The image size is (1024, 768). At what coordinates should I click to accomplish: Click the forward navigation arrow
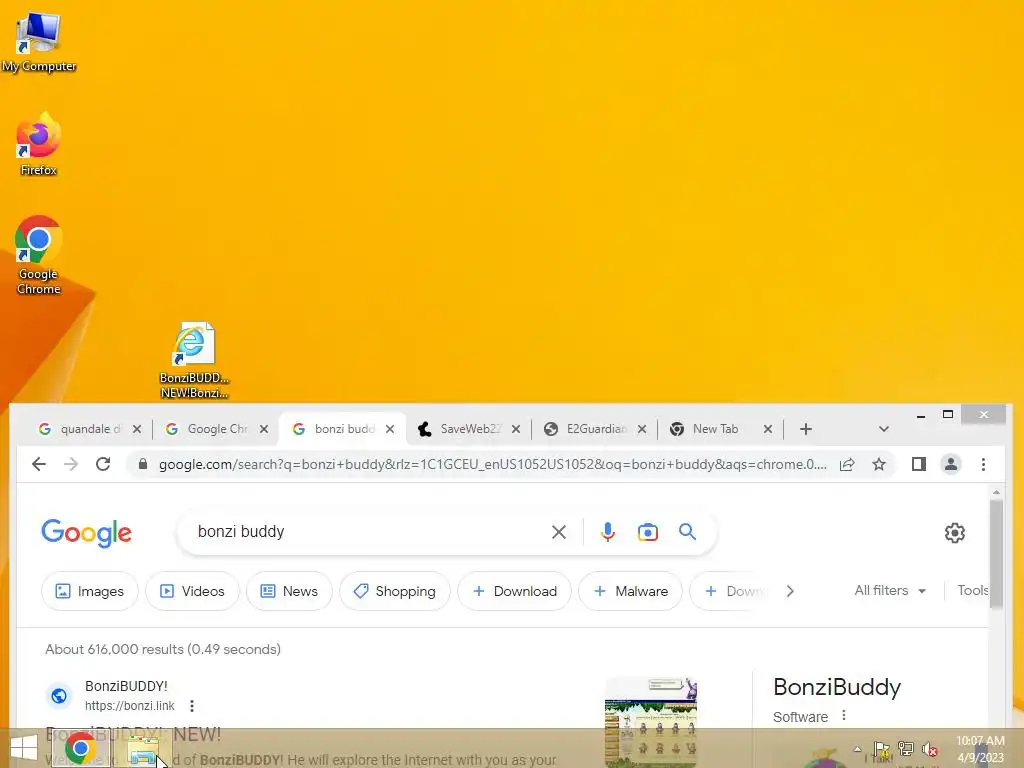pyautogui.click(x=71, y=464)
